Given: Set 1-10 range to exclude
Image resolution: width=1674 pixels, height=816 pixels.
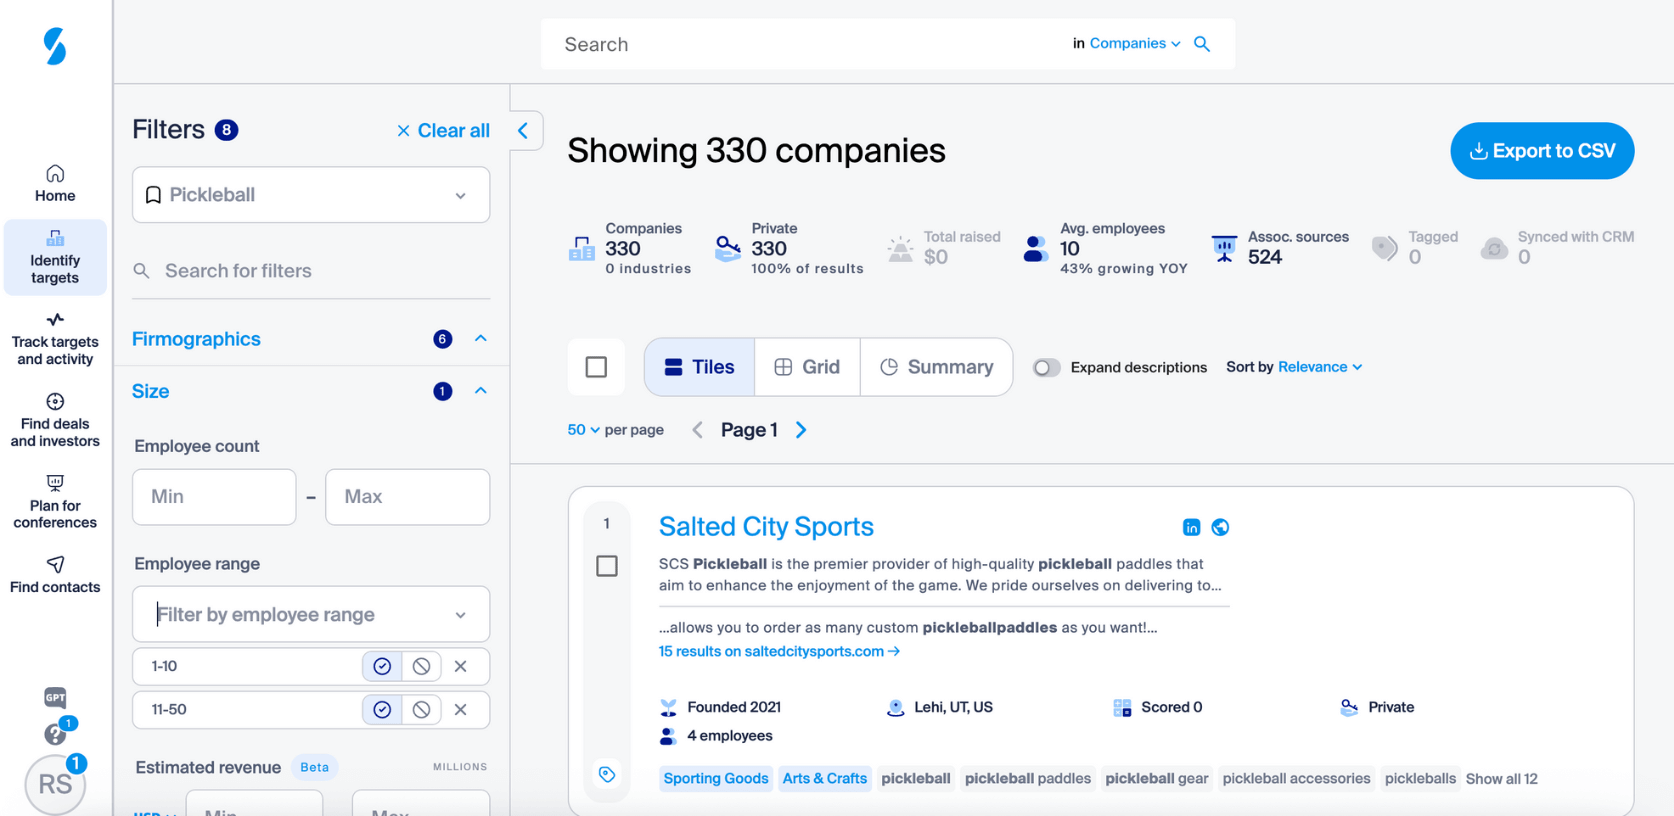Looking at the screenshot, I should tap(421, 666).
